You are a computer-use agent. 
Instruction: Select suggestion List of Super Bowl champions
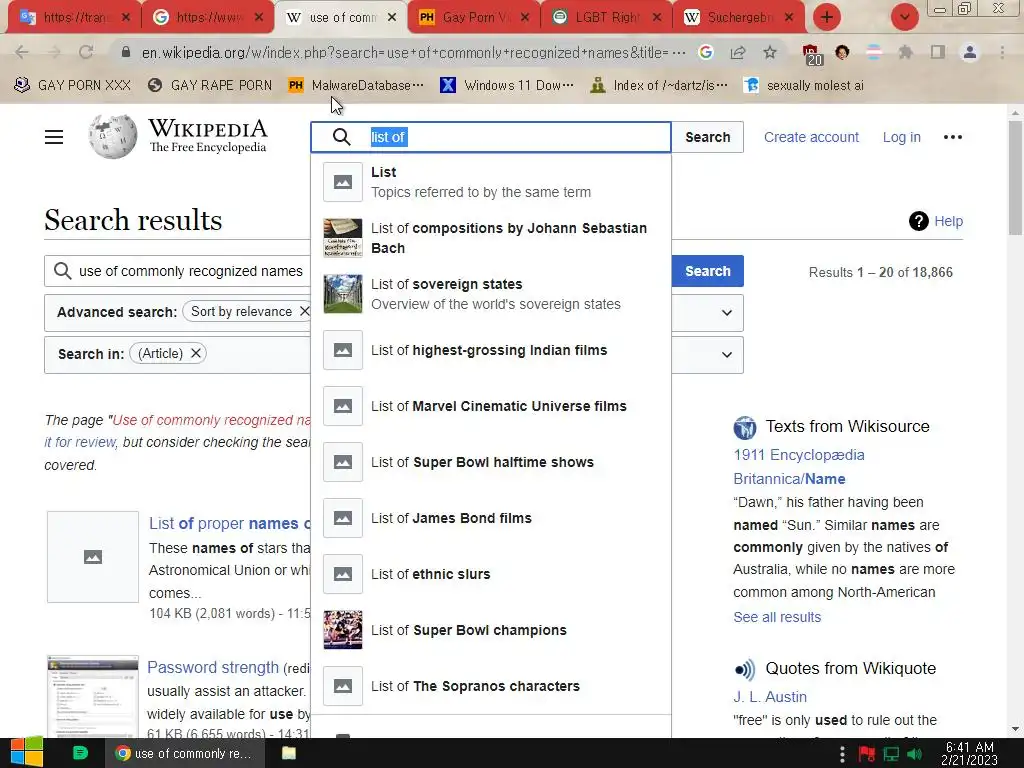pos(490,630)
